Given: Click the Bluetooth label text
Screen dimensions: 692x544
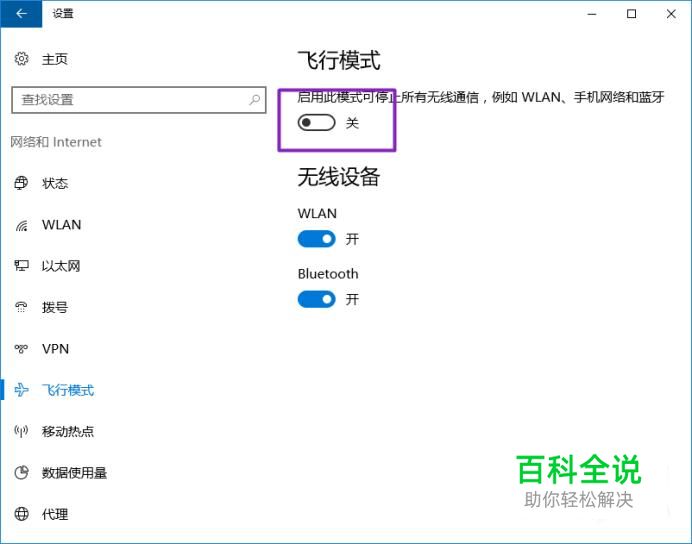Looking at the screenshot, I should click(328, 274).
